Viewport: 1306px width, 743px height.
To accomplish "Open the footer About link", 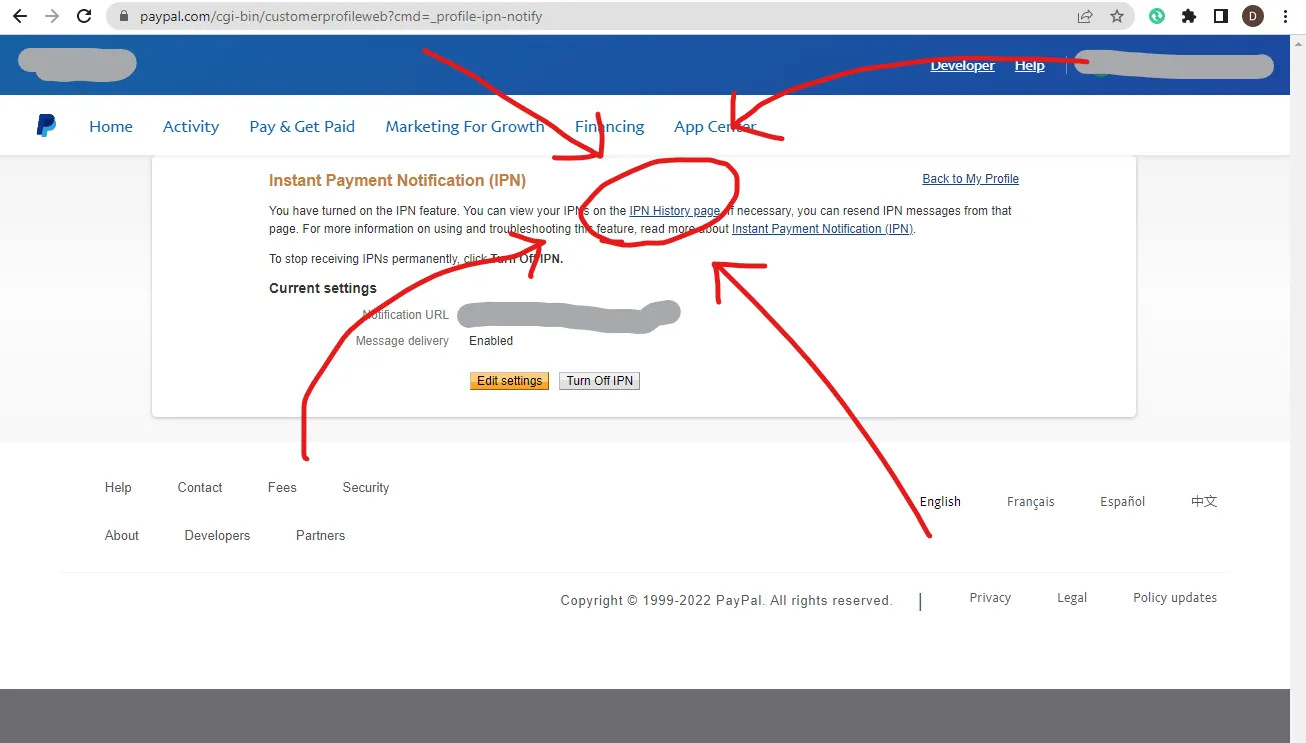I will click(122, 536).
